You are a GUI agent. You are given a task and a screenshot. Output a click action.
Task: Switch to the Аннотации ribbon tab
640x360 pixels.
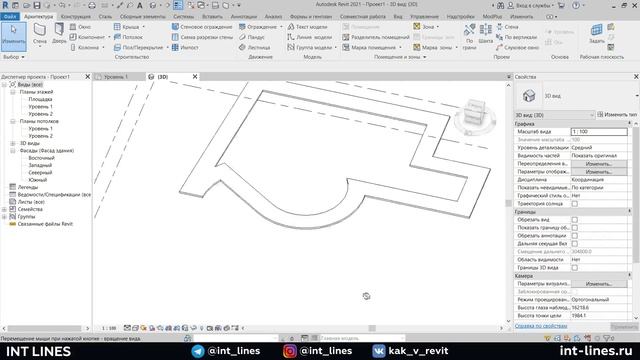pos(244,17)
